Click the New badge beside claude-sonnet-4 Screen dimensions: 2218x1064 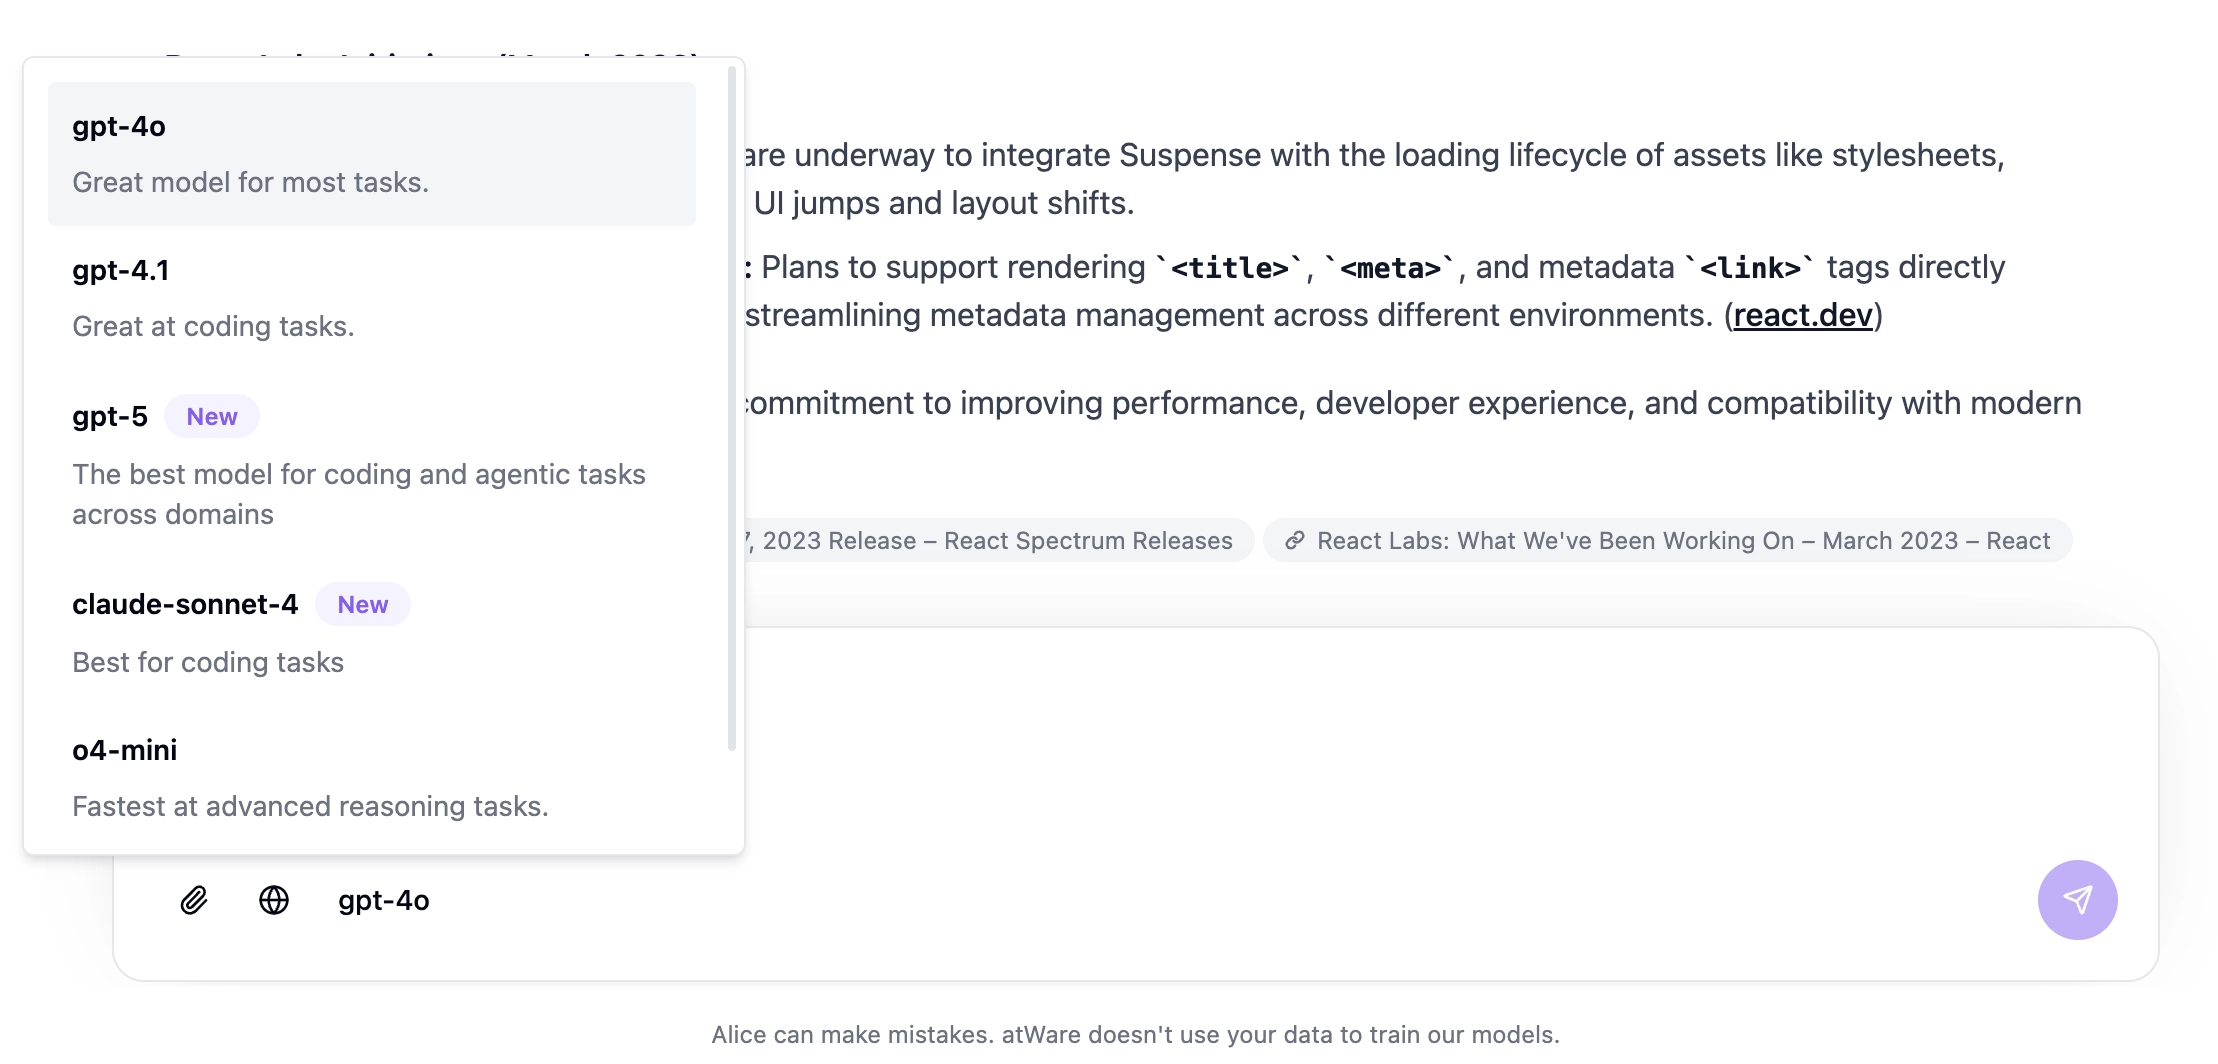(x=363, y=604)
